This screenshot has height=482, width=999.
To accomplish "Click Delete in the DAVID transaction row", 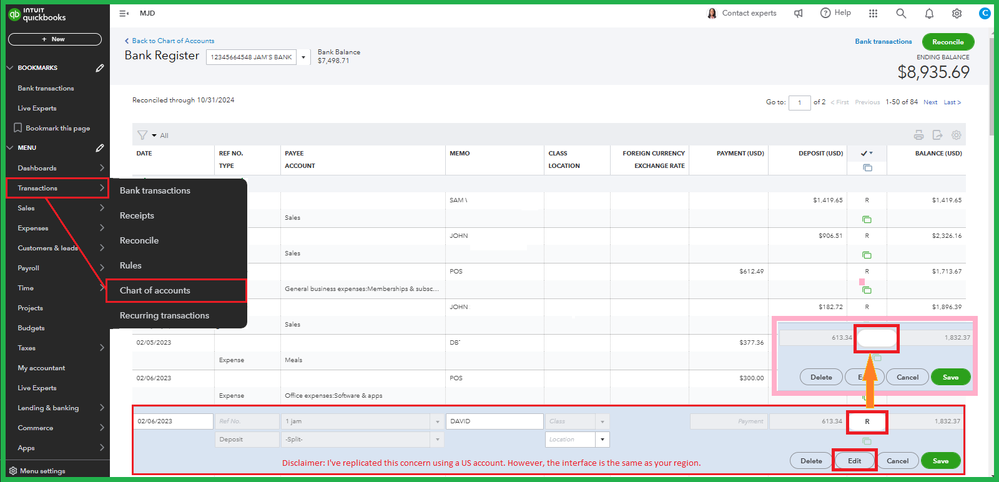I will point(812,460).
